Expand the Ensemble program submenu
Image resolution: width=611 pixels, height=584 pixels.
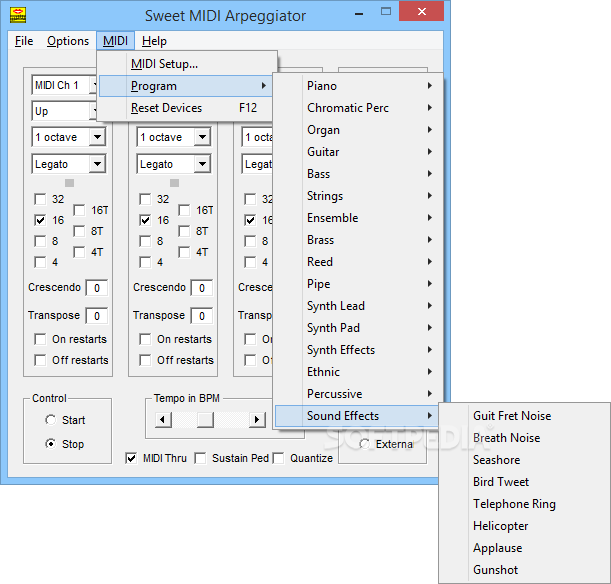[x=358, y=218]
